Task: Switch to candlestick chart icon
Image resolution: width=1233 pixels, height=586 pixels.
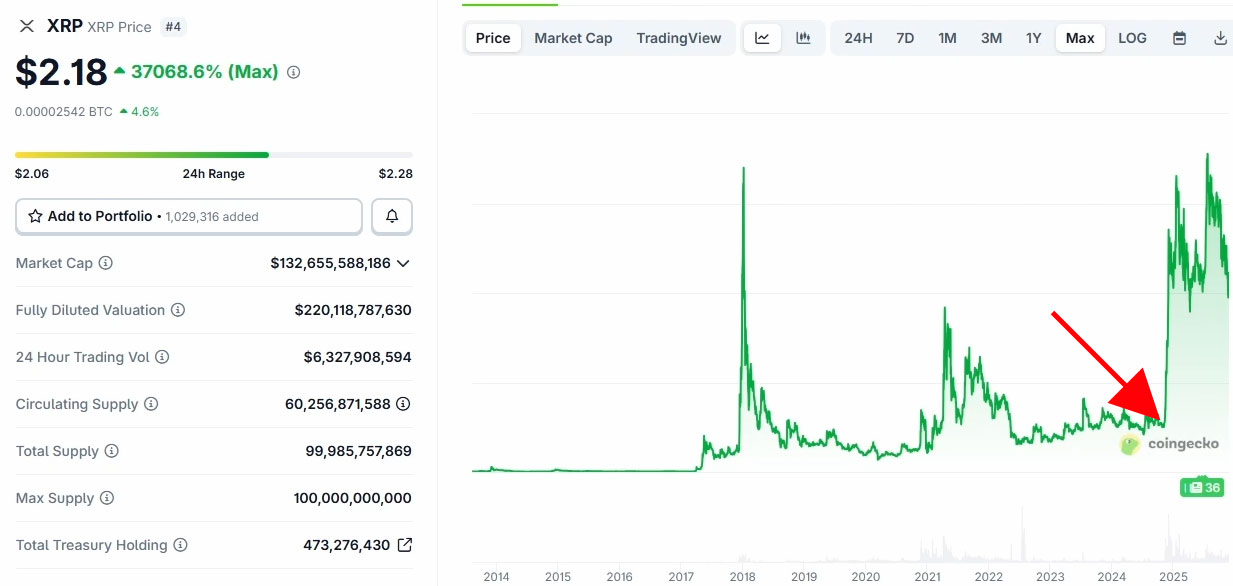Action: click(803, 38)
